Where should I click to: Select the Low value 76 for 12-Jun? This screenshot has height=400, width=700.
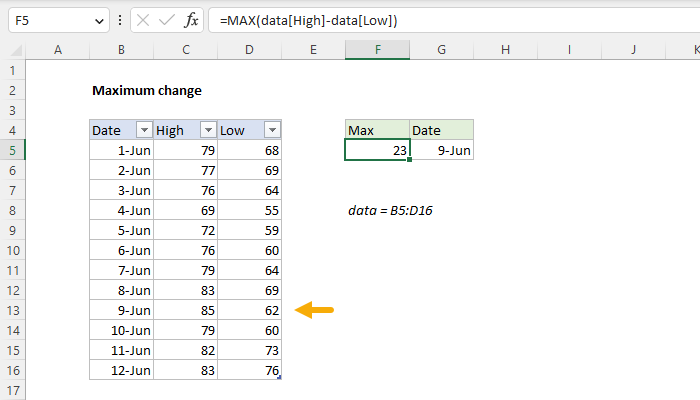(x=250, y=371)
